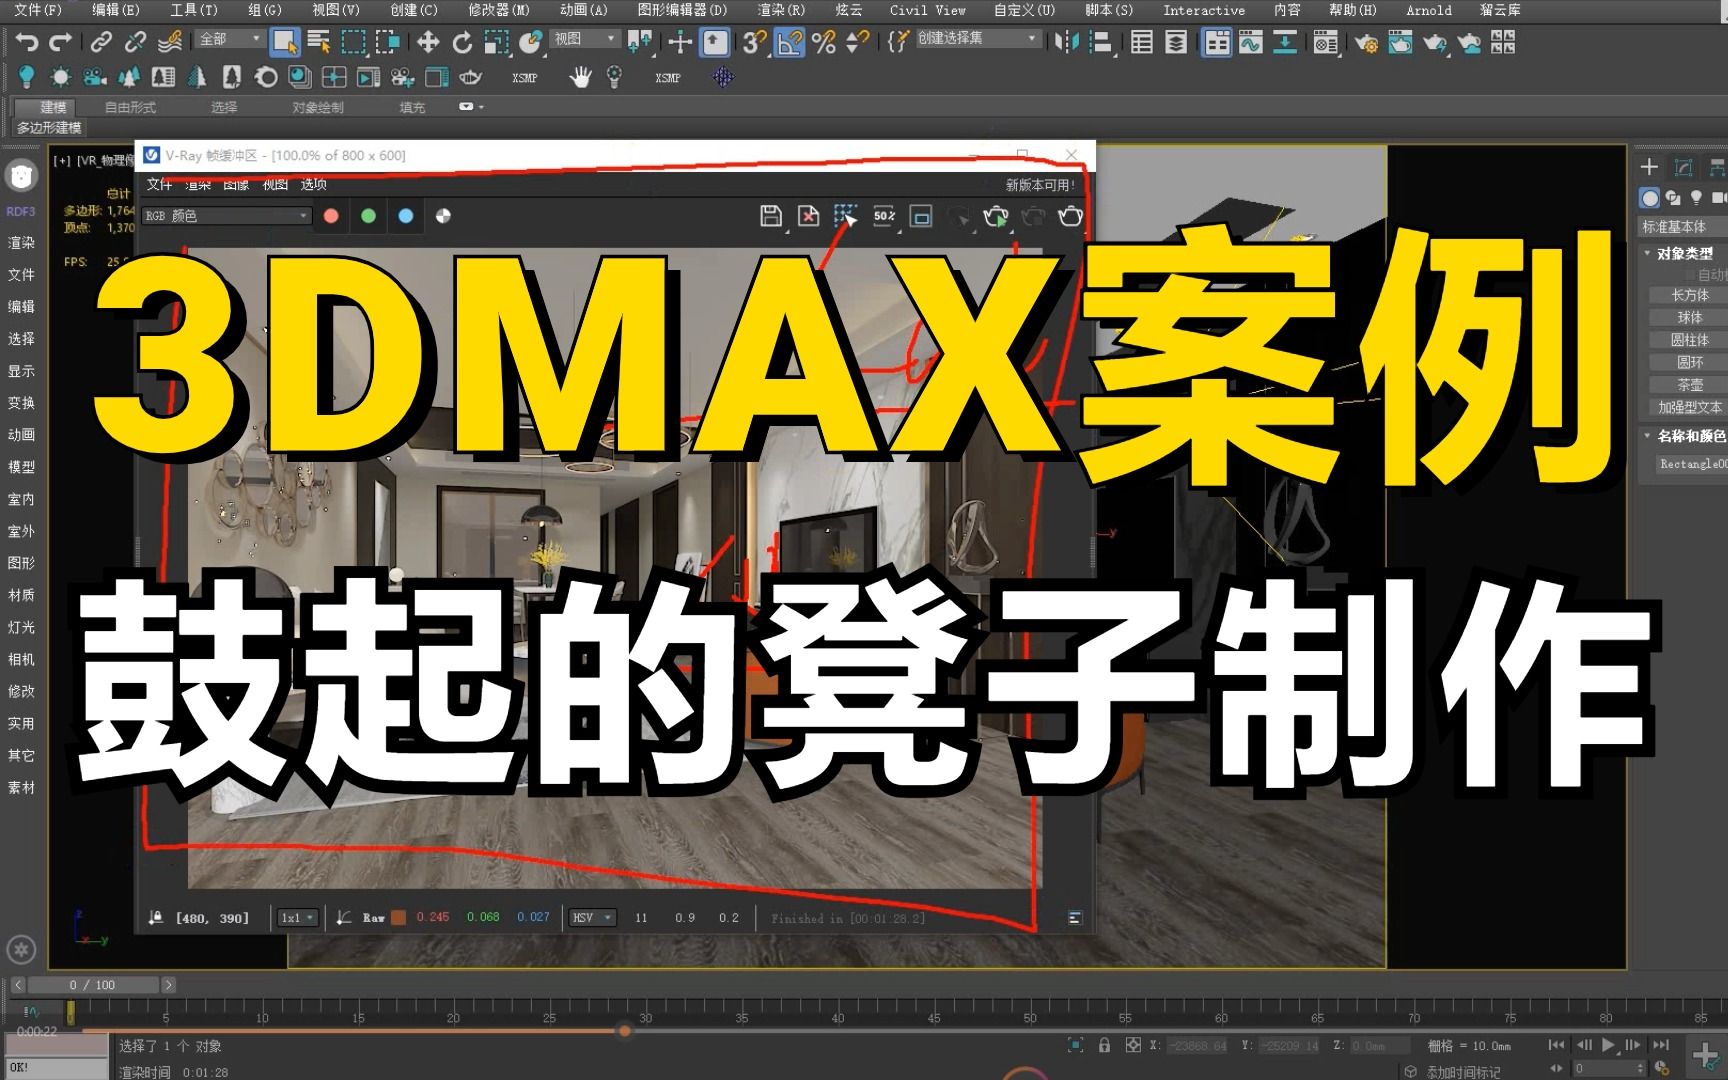Activate the Rotate tool on the toolbar
Screen dimensions: 1728x1080
[x=462, y=42]
